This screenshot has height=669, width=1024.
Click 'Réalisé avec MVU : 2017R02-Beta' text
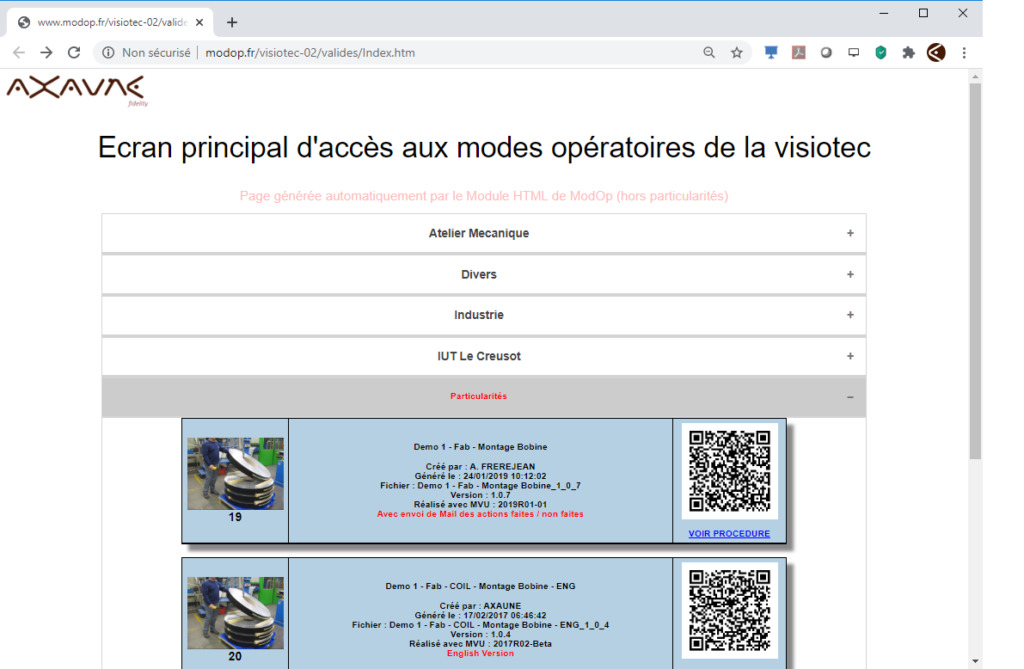[480, 644]
